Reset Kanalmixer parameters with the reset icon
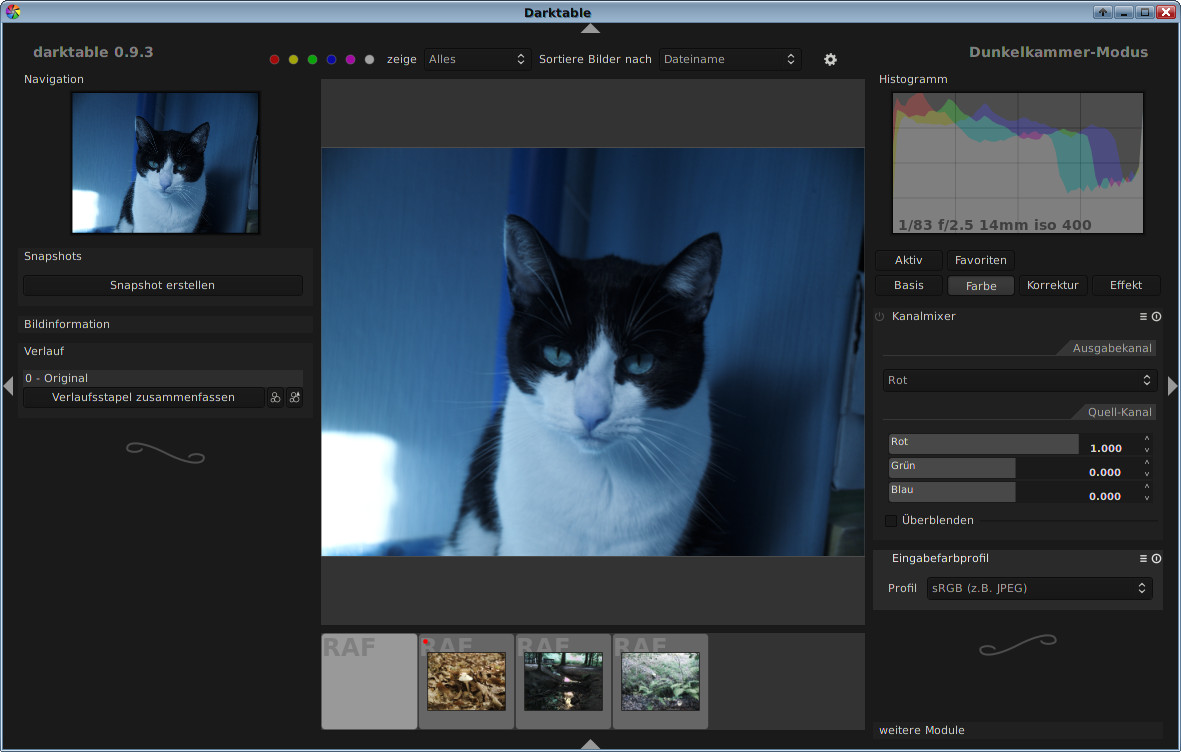This screenshot has height=752, width=1181. click(x=1156, y=316)
